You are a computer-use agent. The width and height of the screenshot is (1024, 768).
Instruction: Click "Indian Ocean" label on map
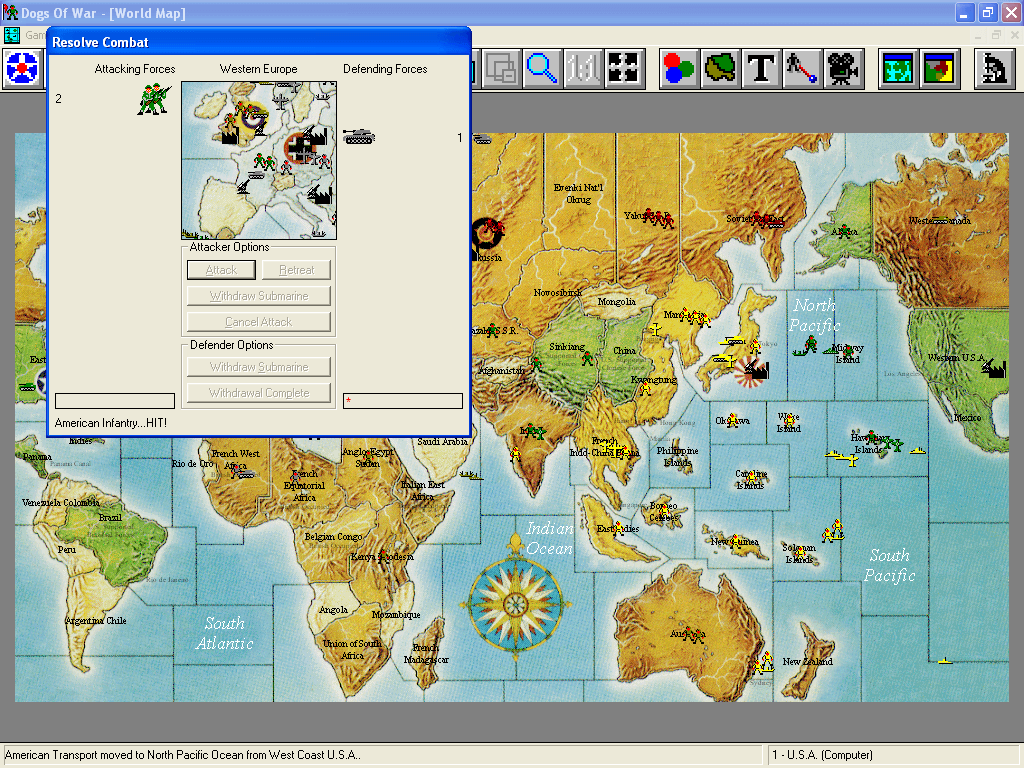tap(550, 538)
